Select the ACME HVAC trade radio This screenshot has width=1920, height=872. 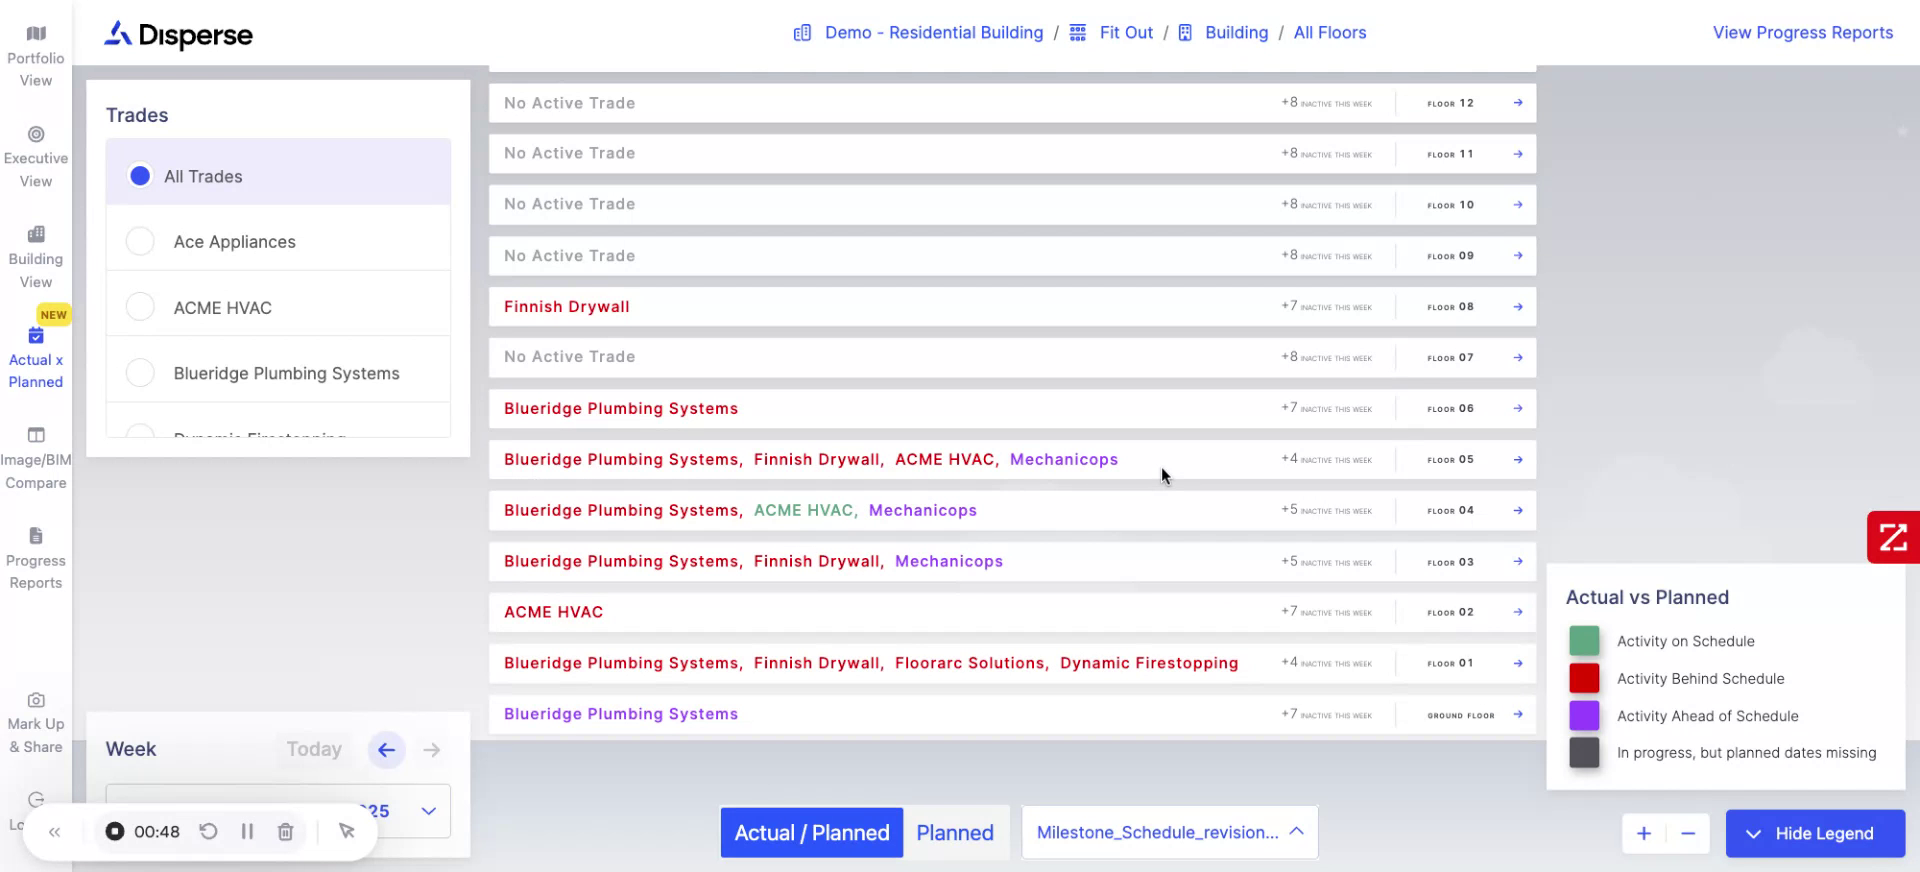point(140,307)
